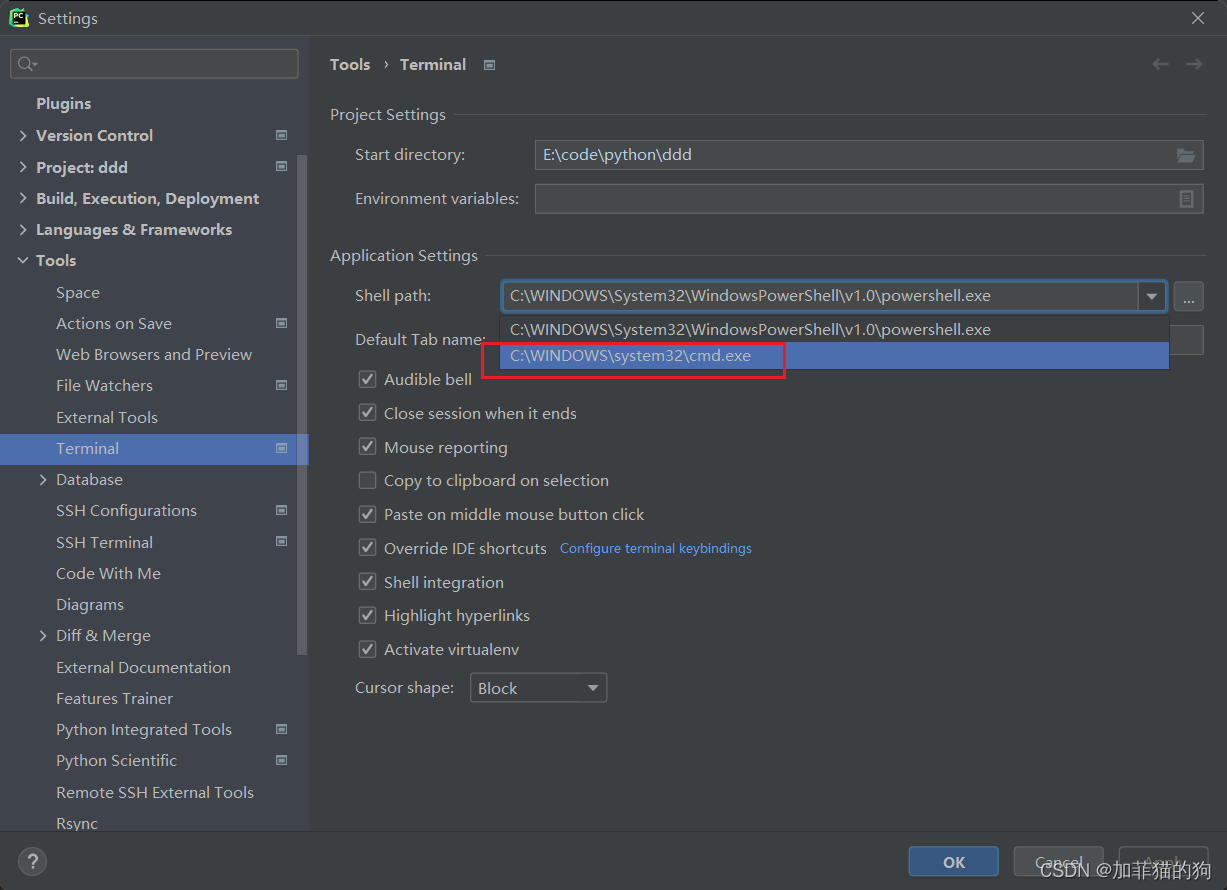Click OK to confirm settings

[x=954, y=862]
